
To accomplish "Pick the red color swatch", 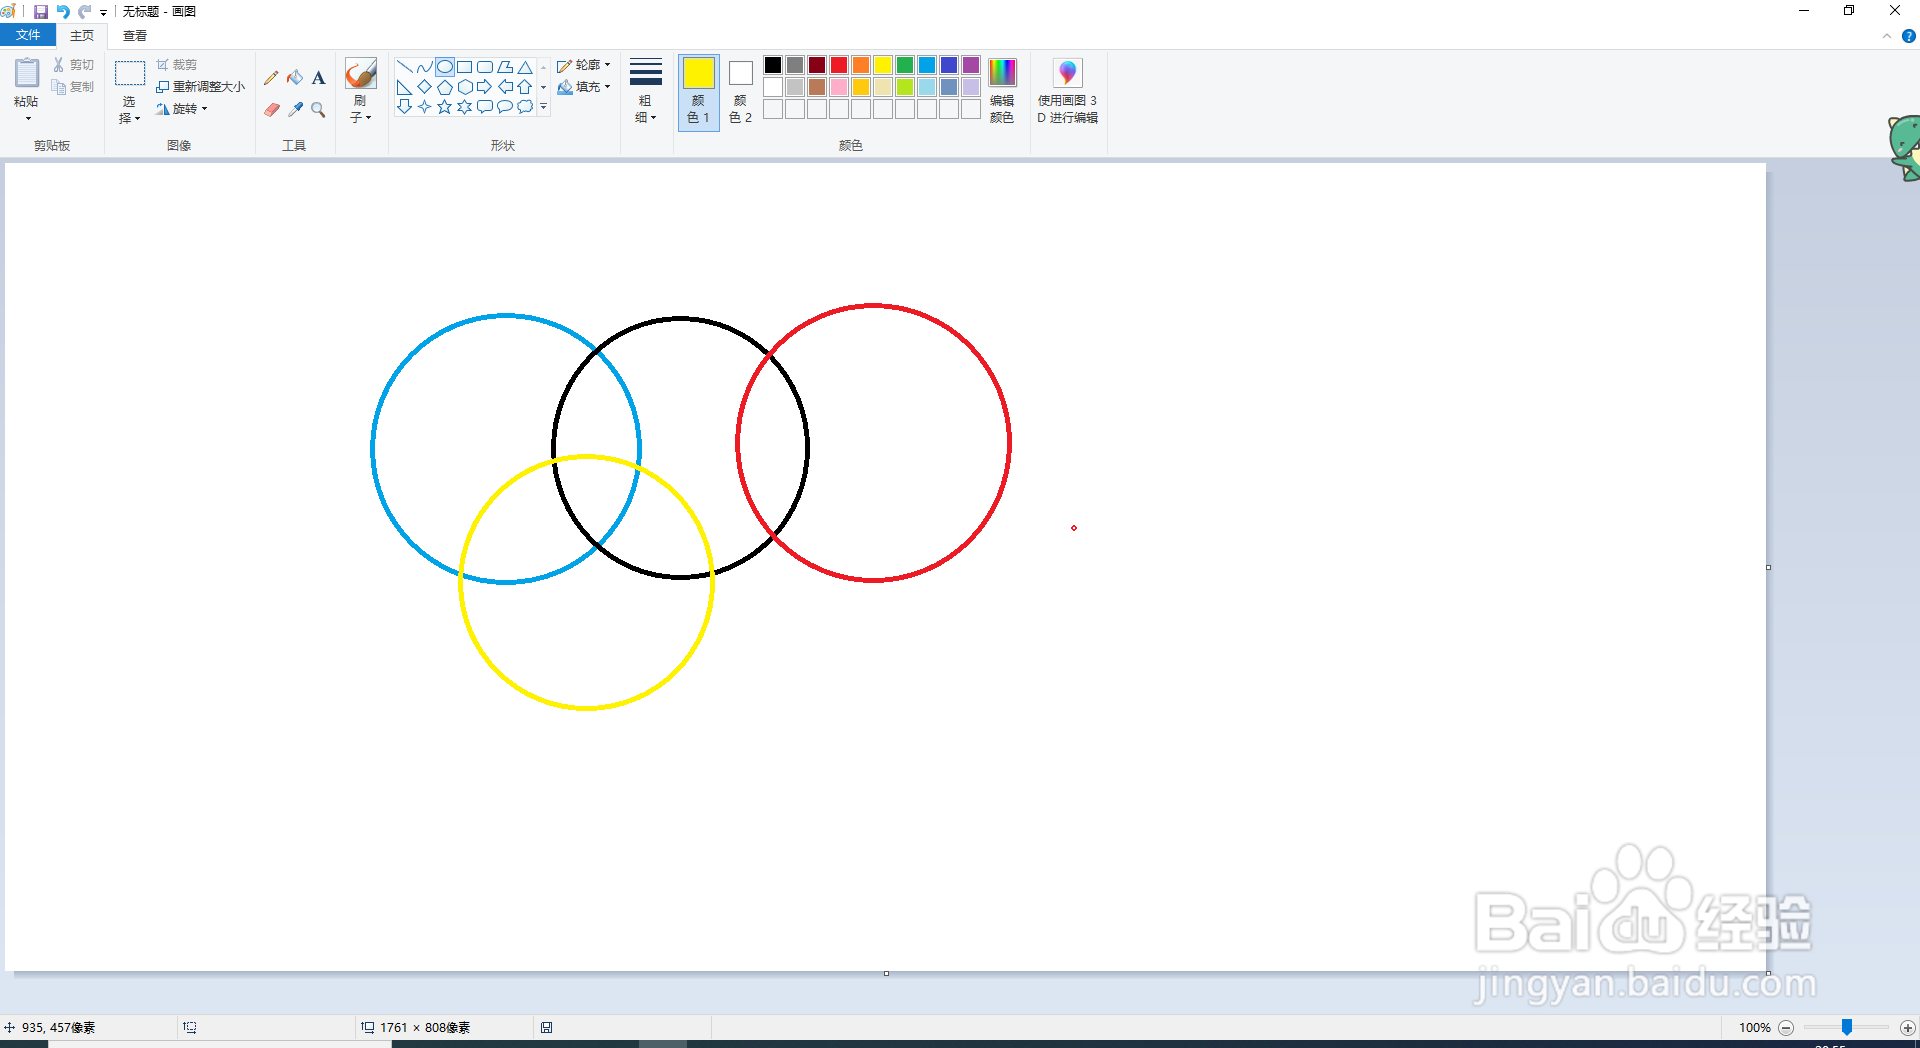I will 839,65.
